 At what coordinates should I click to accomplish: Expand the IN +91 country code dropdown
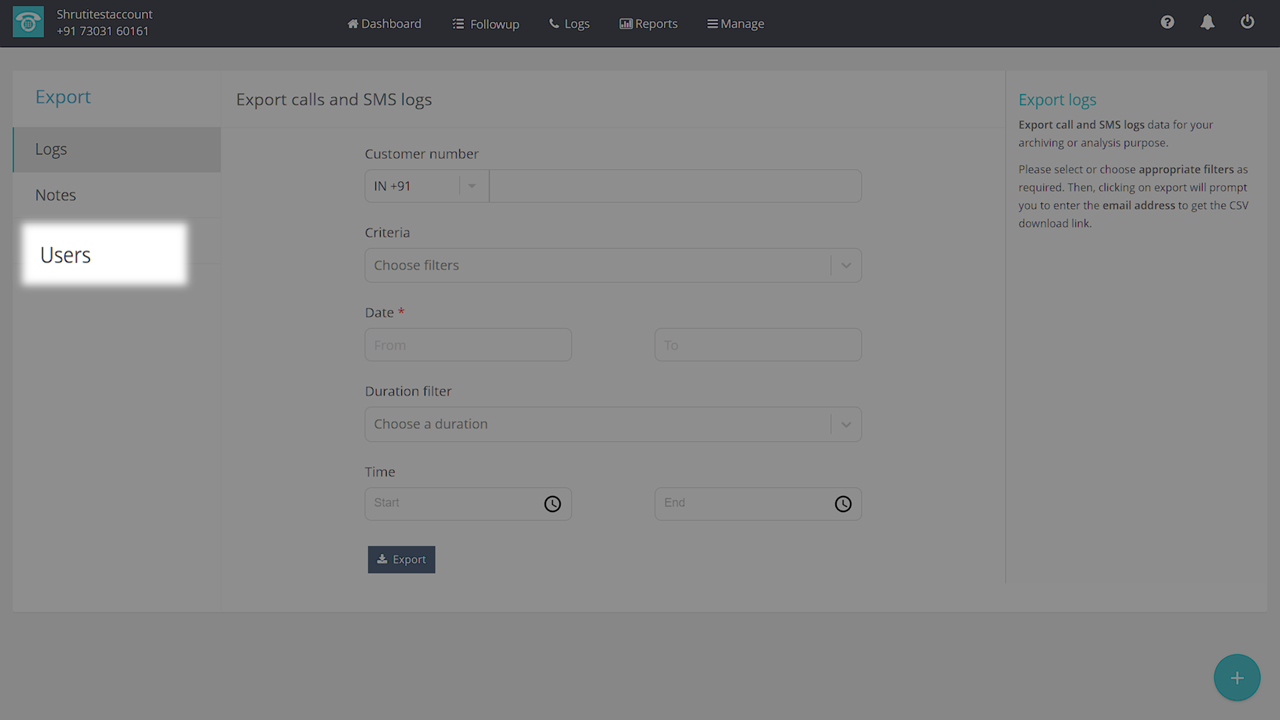pyautogui.click(x=426, y=186)
